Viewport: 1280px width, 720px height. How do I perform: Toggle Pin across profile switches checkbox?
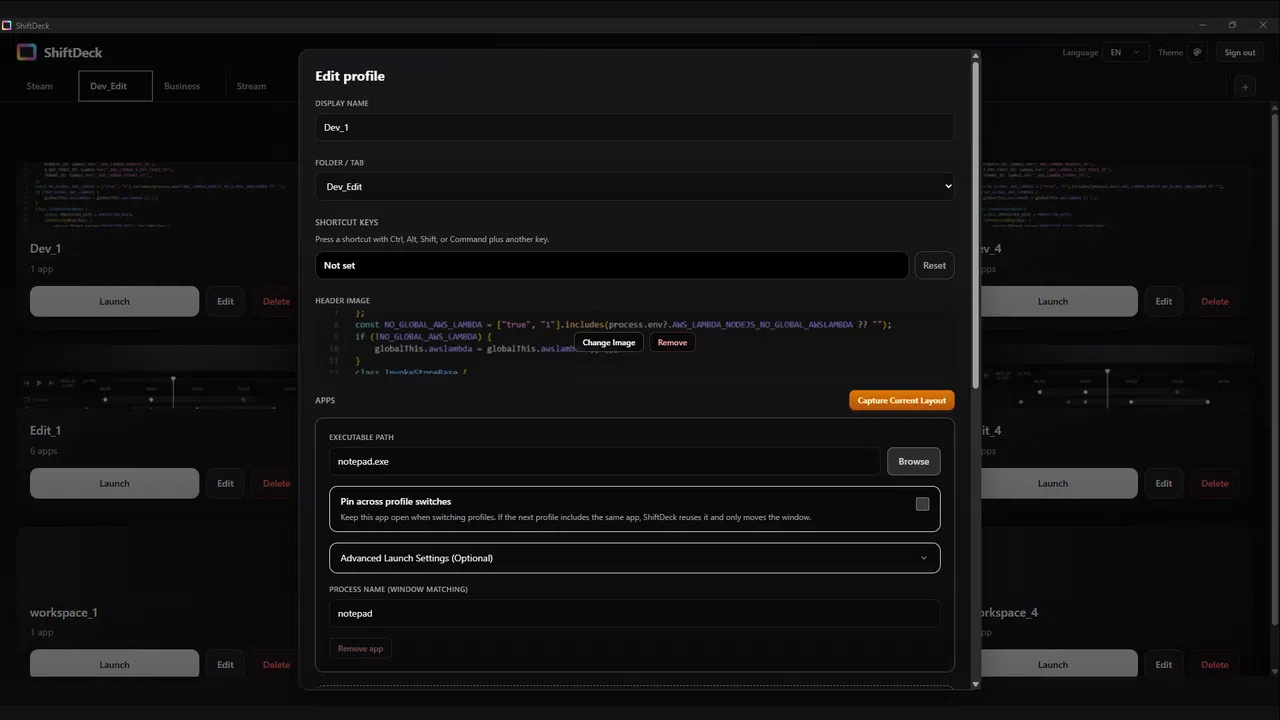click(x=922, y=504)
